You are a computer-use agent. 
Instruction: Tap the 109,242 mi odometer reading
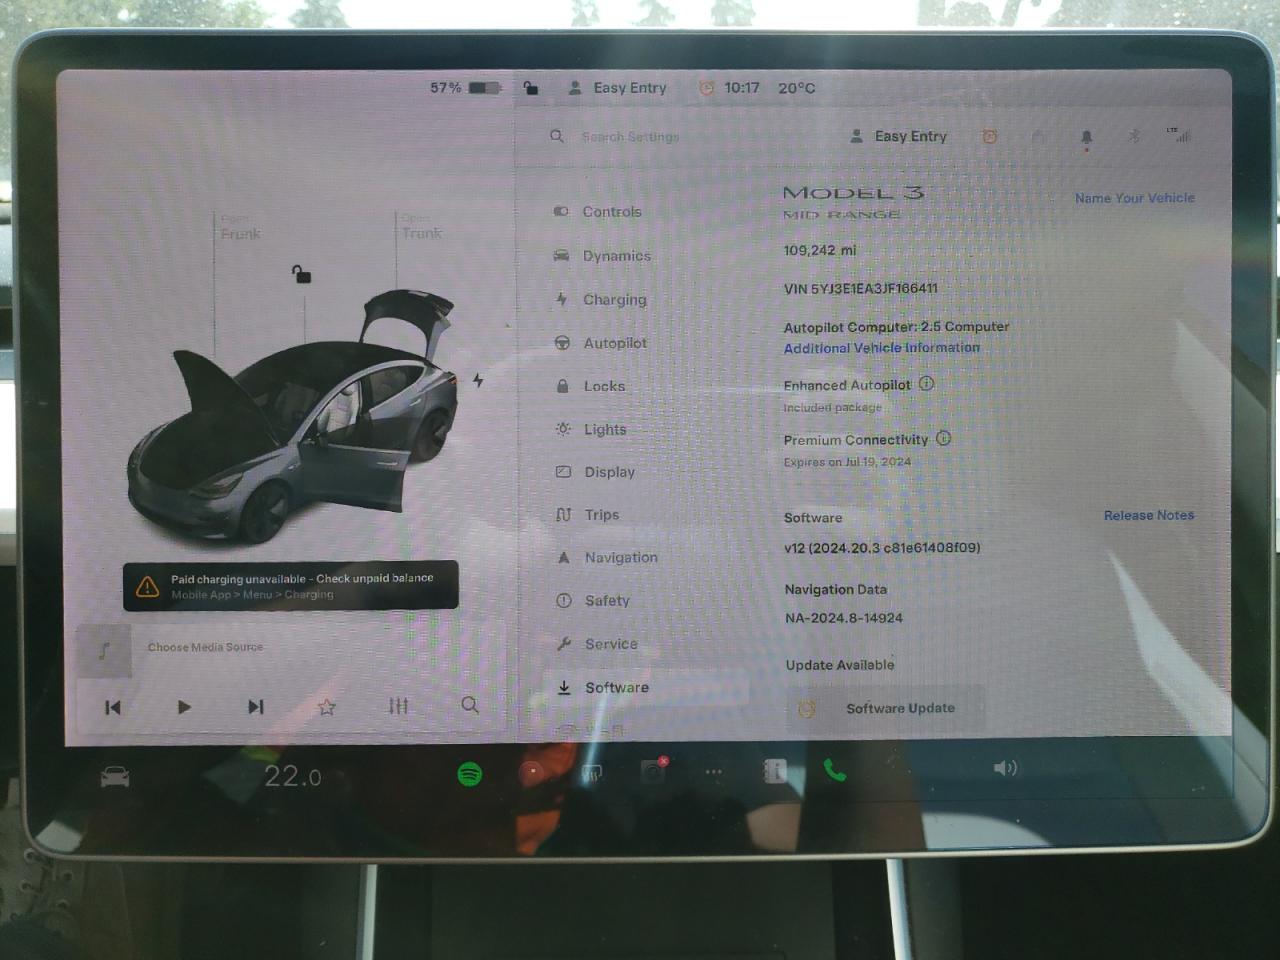pos(819,250)
